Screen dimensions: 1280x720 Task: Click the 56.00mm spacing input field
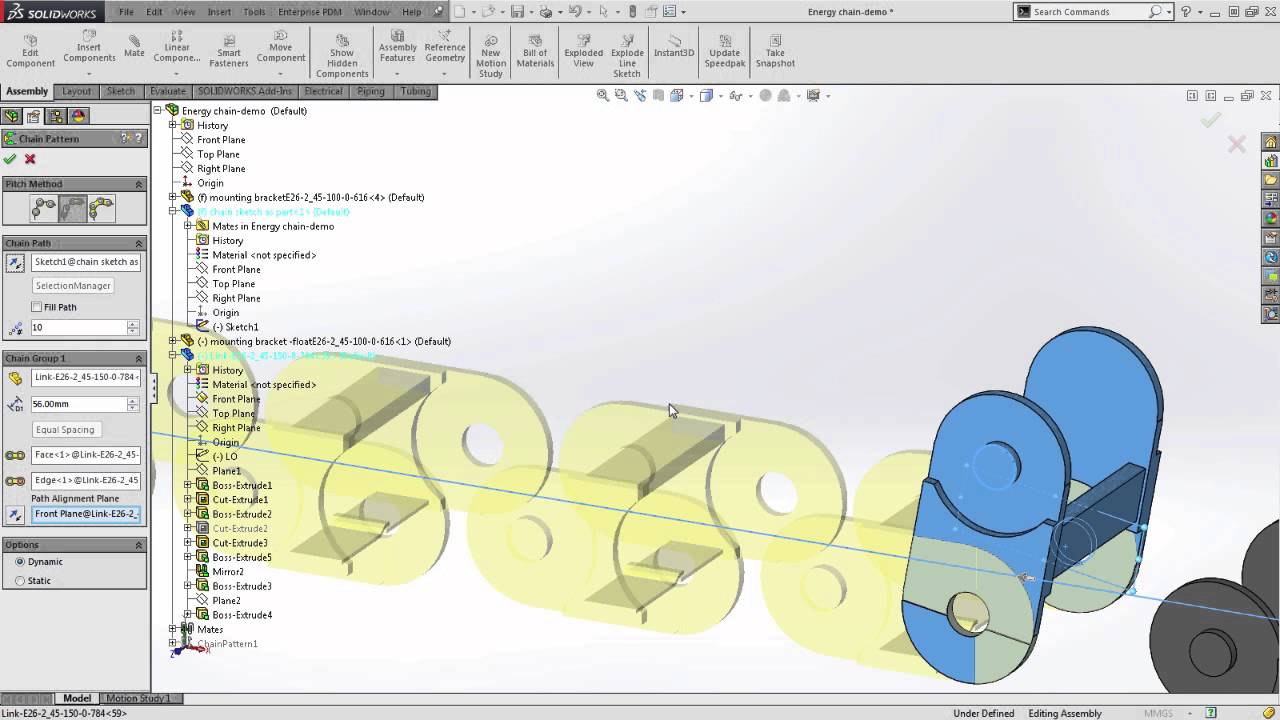tap(78, 404)
